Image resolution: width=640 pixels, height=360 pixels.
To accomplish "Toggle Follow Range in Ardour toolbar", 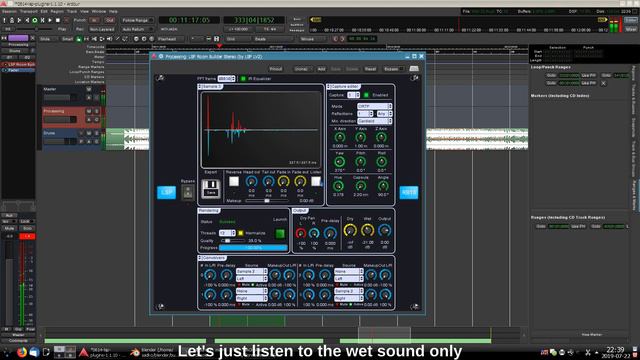I will tap(137, 20).
